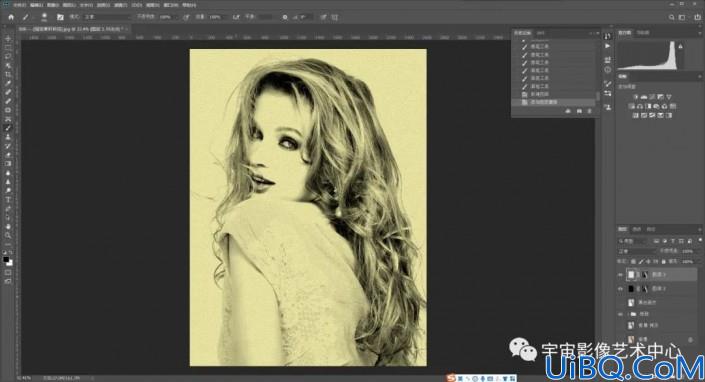Add a Hue/Saturation adjustment layer
The image size is (705, 382).
(x=631, y=106)
